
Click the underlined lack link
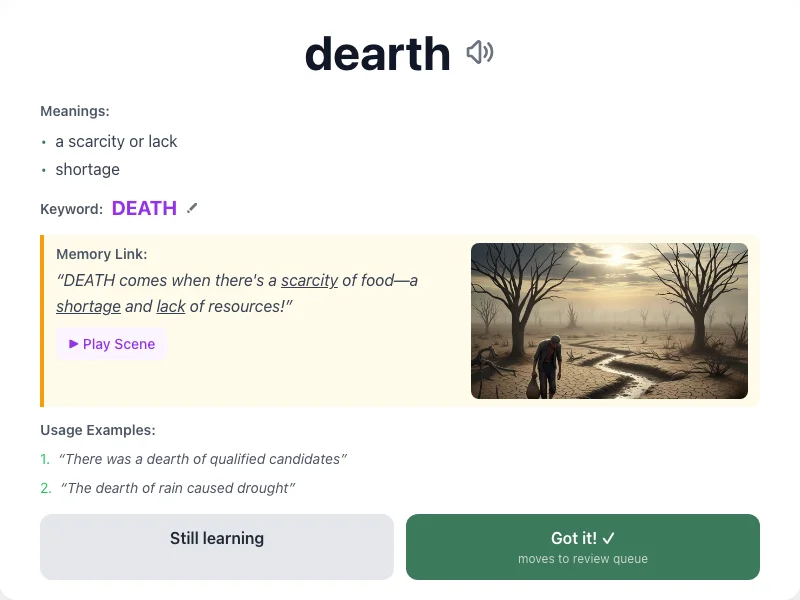pyautogui.click(x=170, y=307)
